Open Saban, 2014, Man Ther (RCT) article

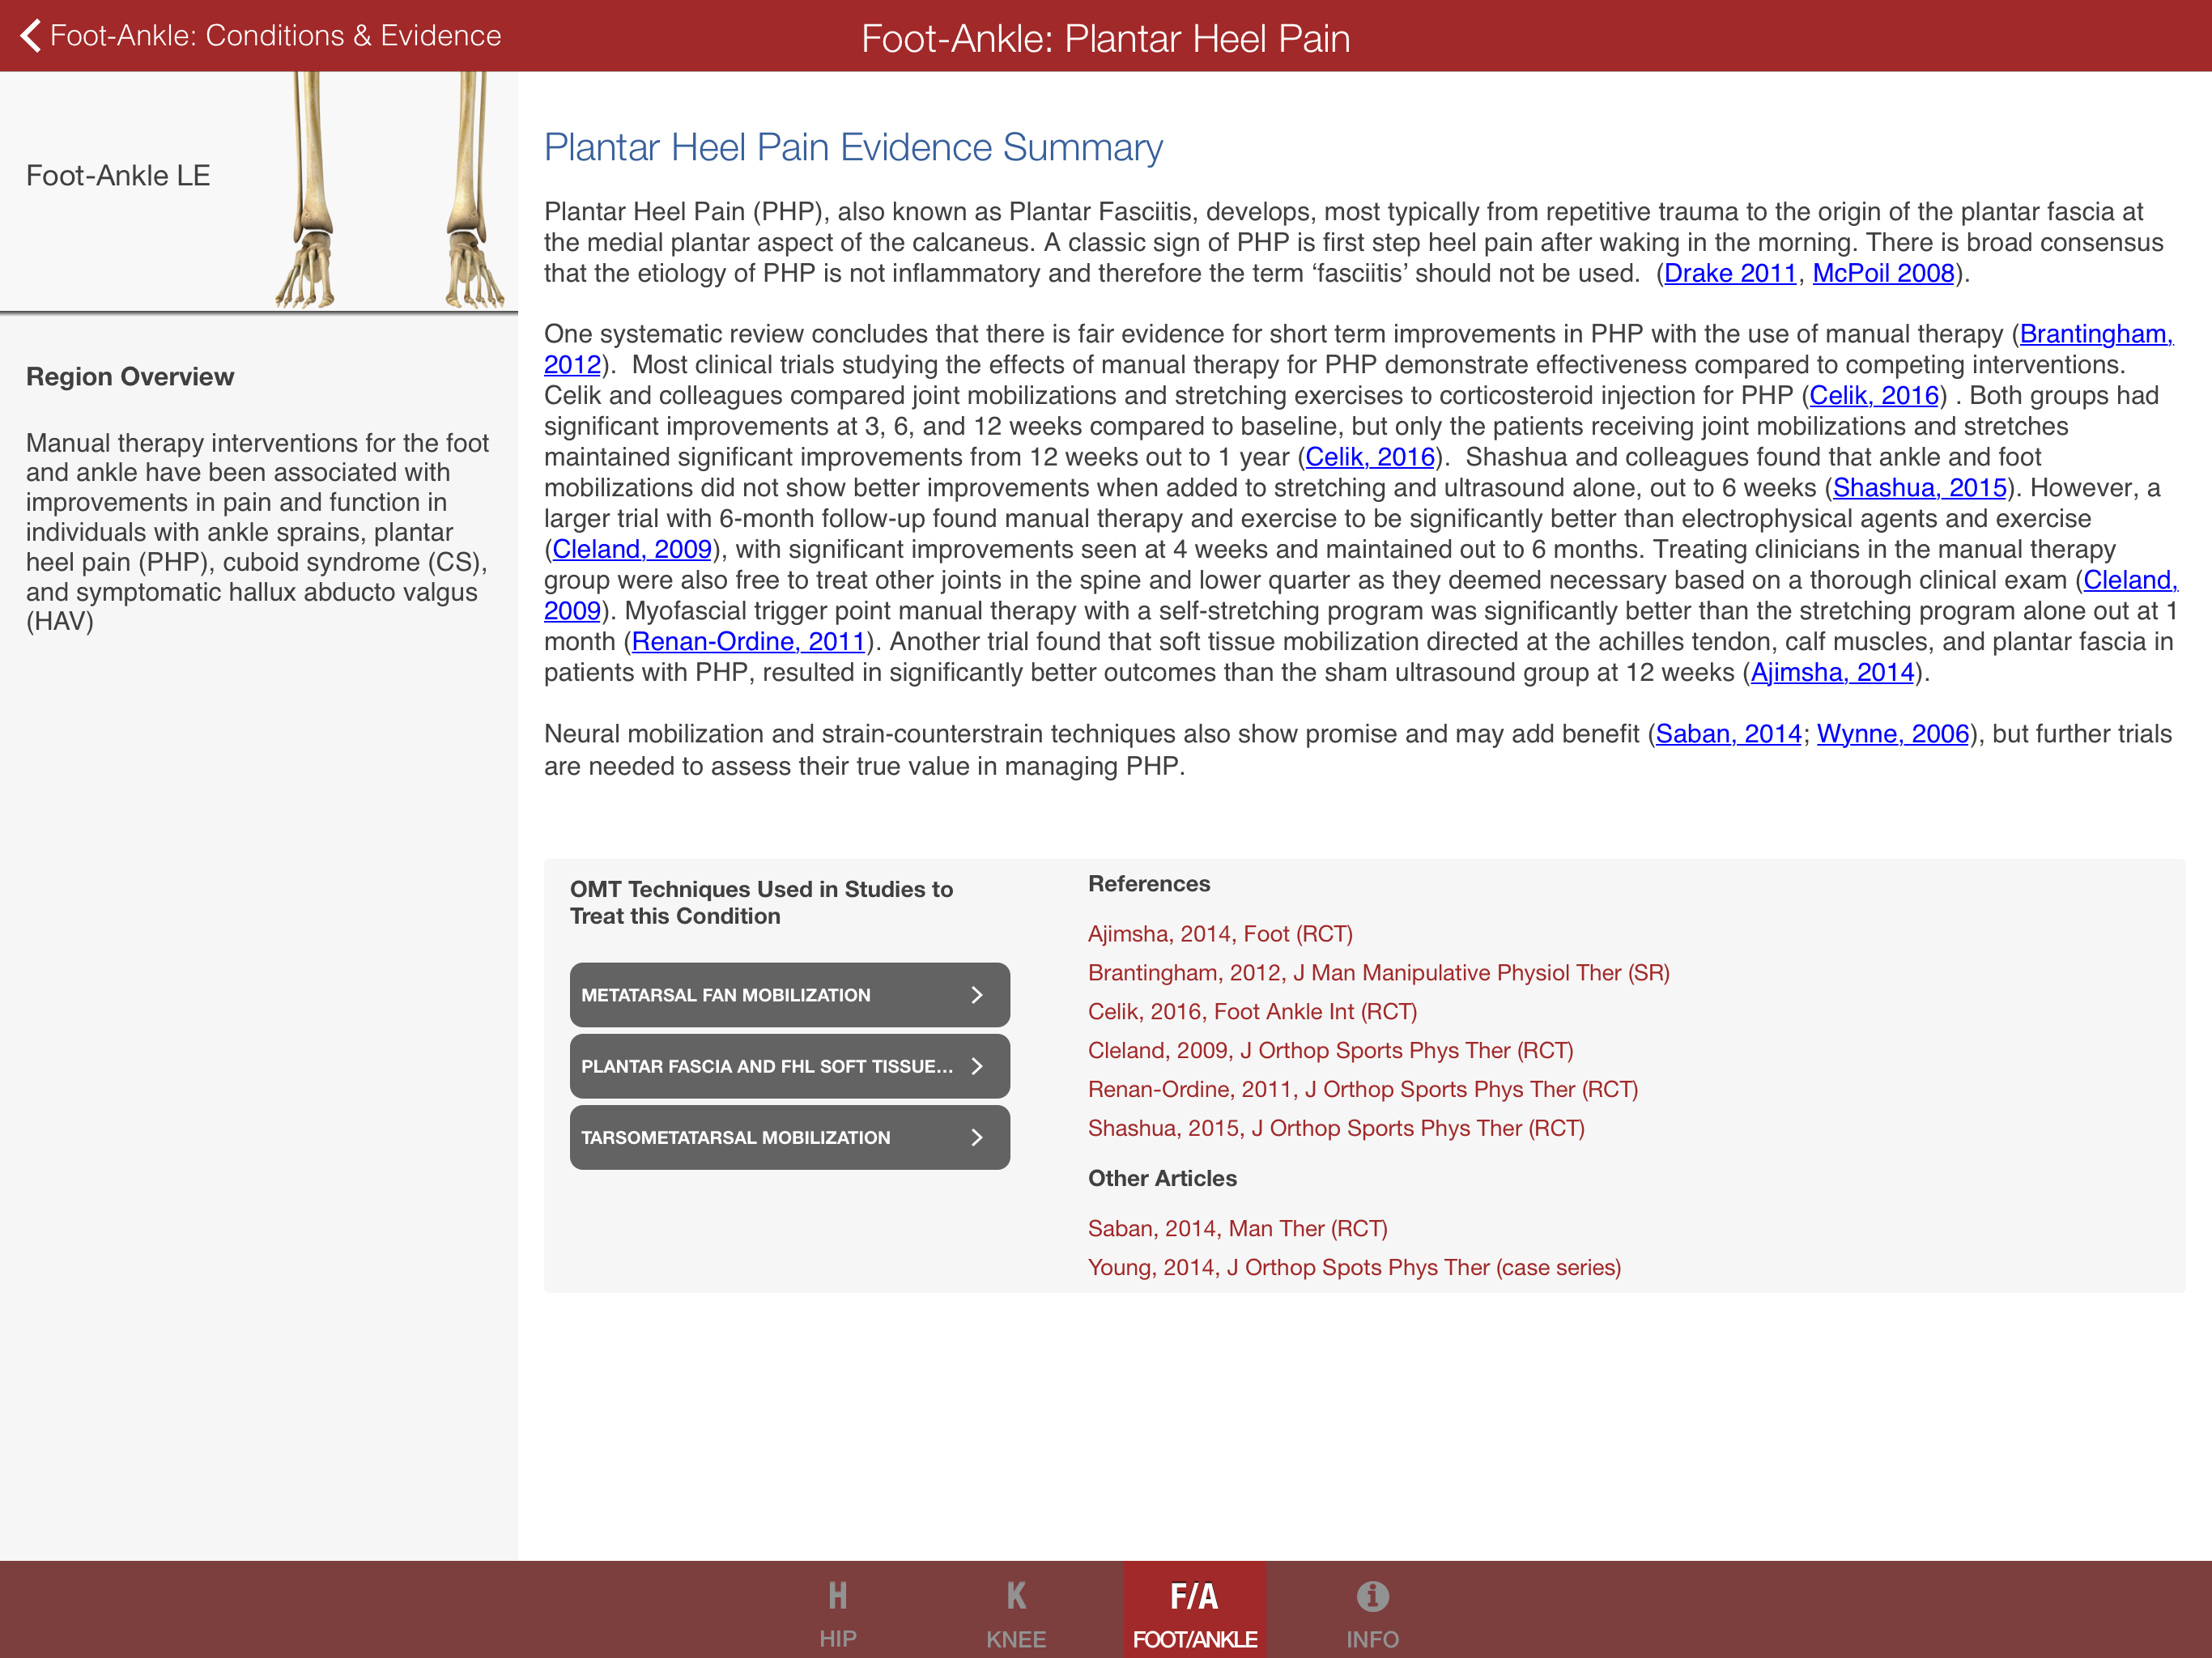point(1237,1228)
